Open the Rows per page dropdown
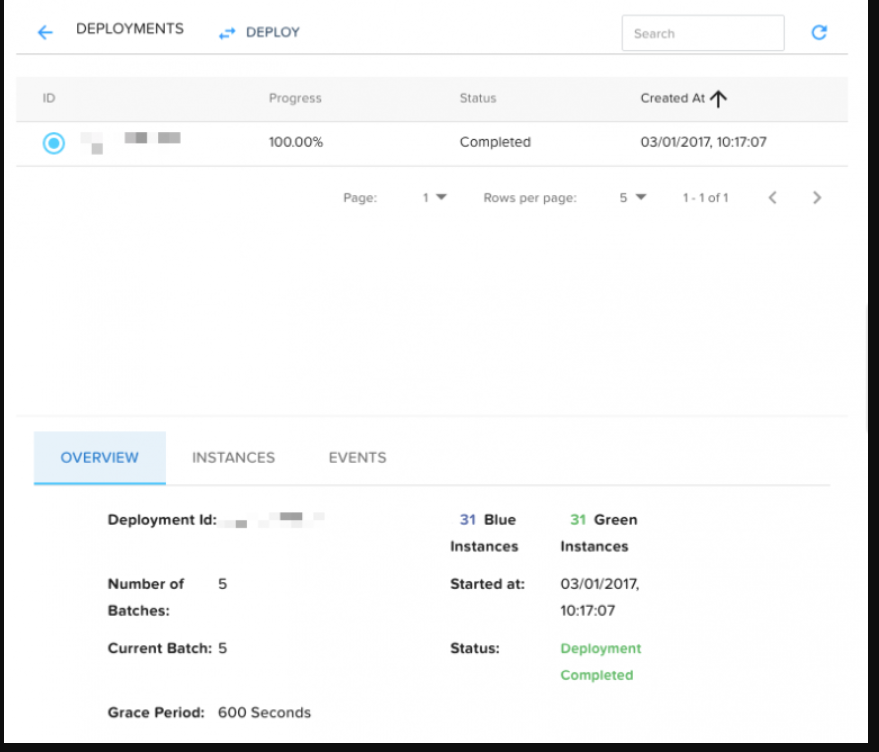879x752 pixels. (x=632, y=198)
